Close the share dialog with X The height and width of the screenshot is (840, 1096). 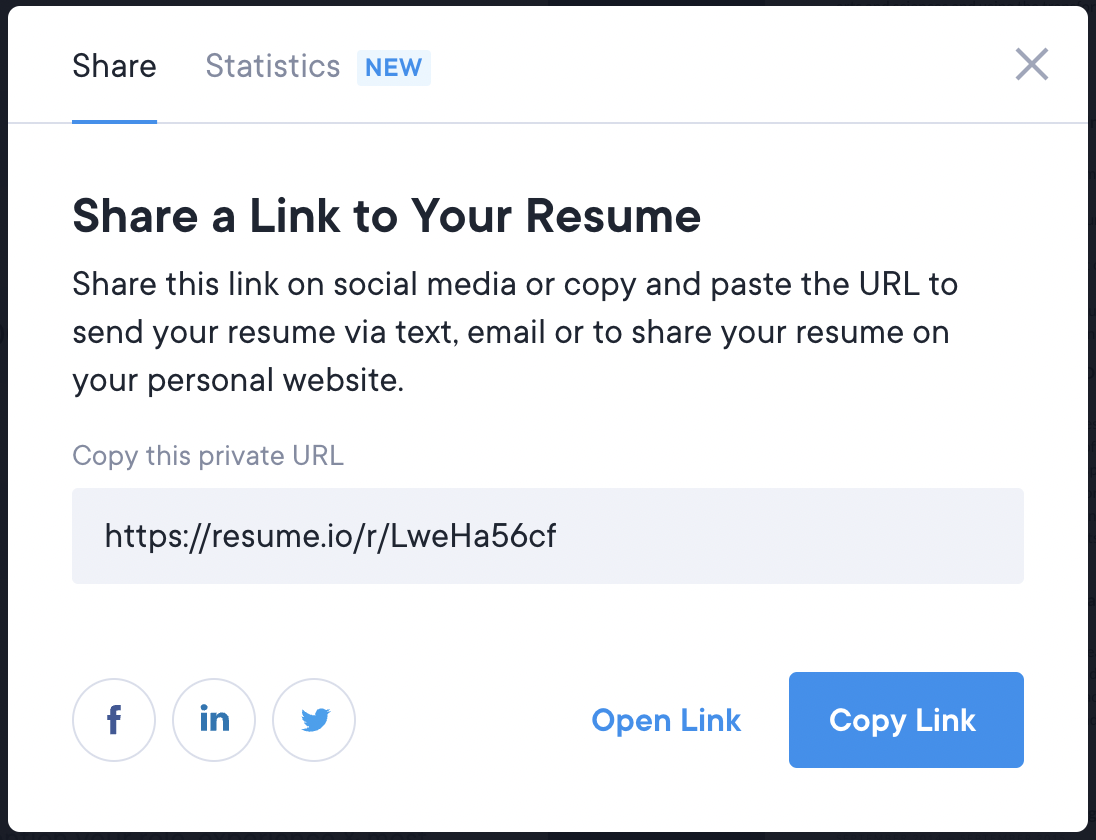pyautogui.click(x=1031, y=66)
